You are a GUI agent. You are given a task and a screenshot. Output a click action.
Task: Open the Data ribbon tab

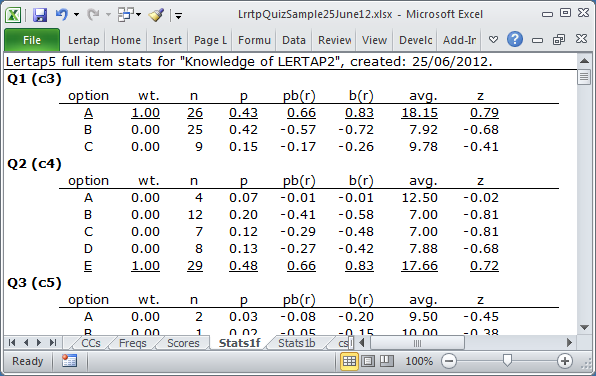pos(293,40)
